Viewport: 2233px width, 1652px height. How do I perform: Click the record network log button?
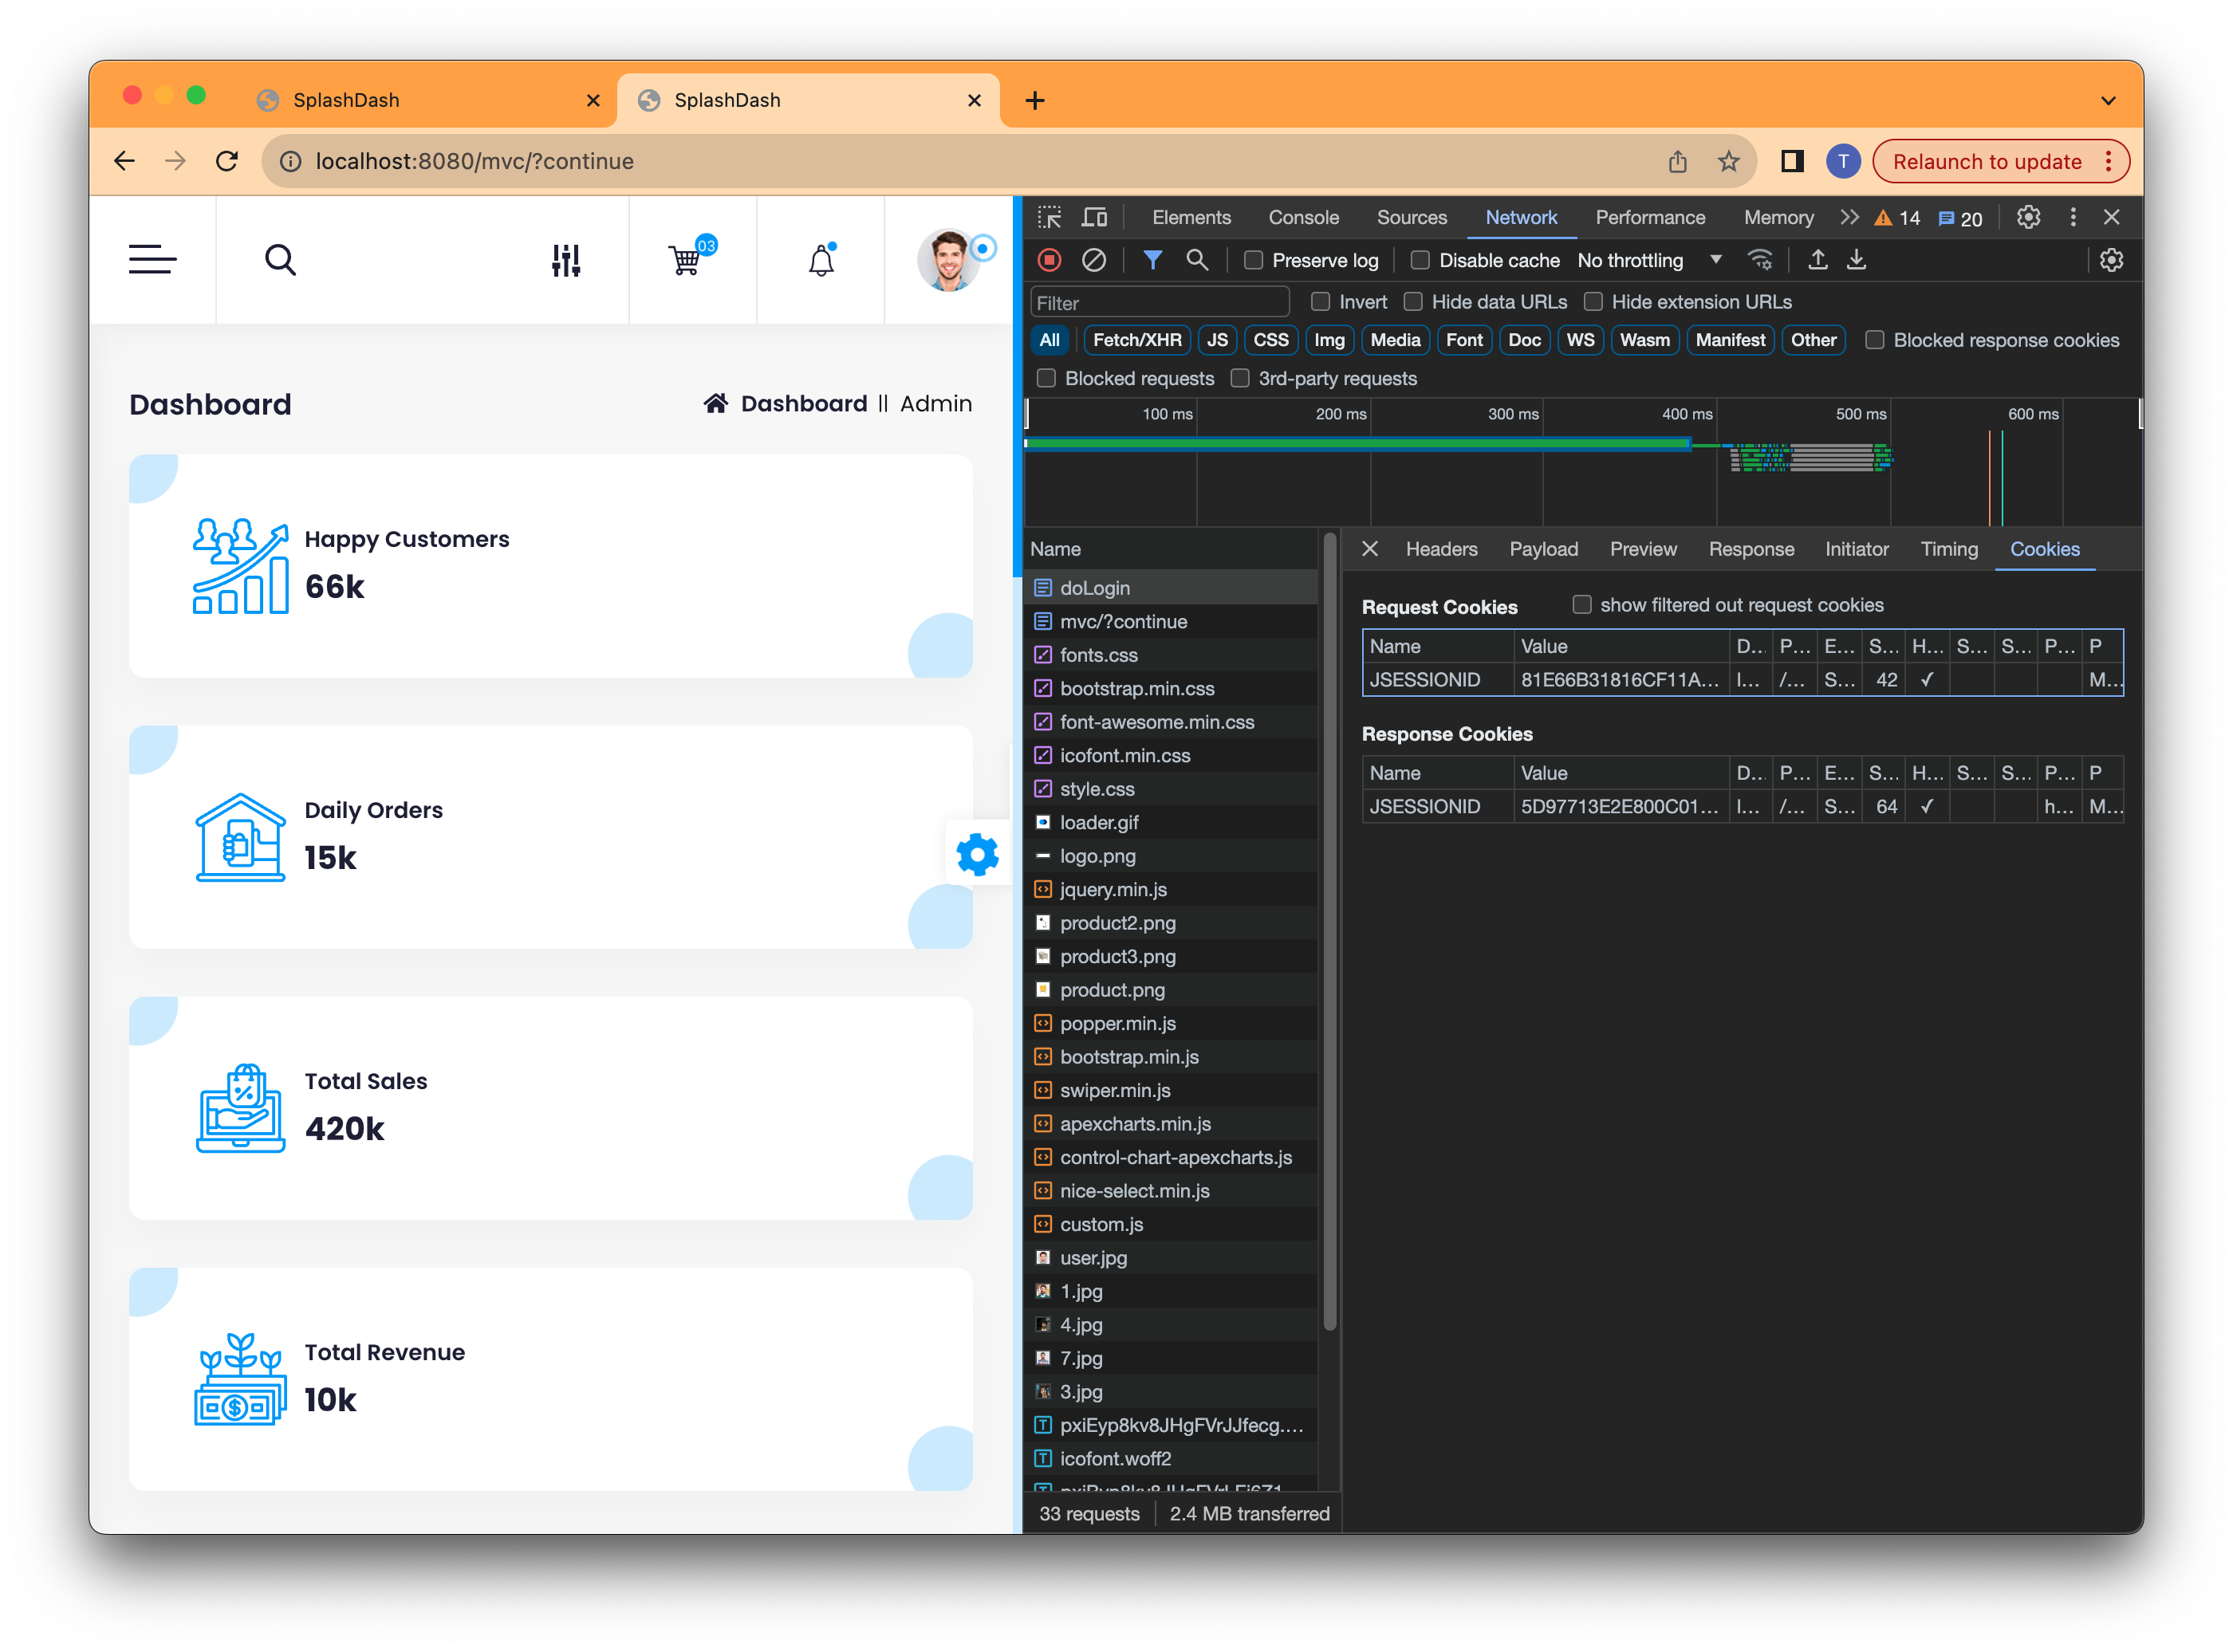[1049, 260]
